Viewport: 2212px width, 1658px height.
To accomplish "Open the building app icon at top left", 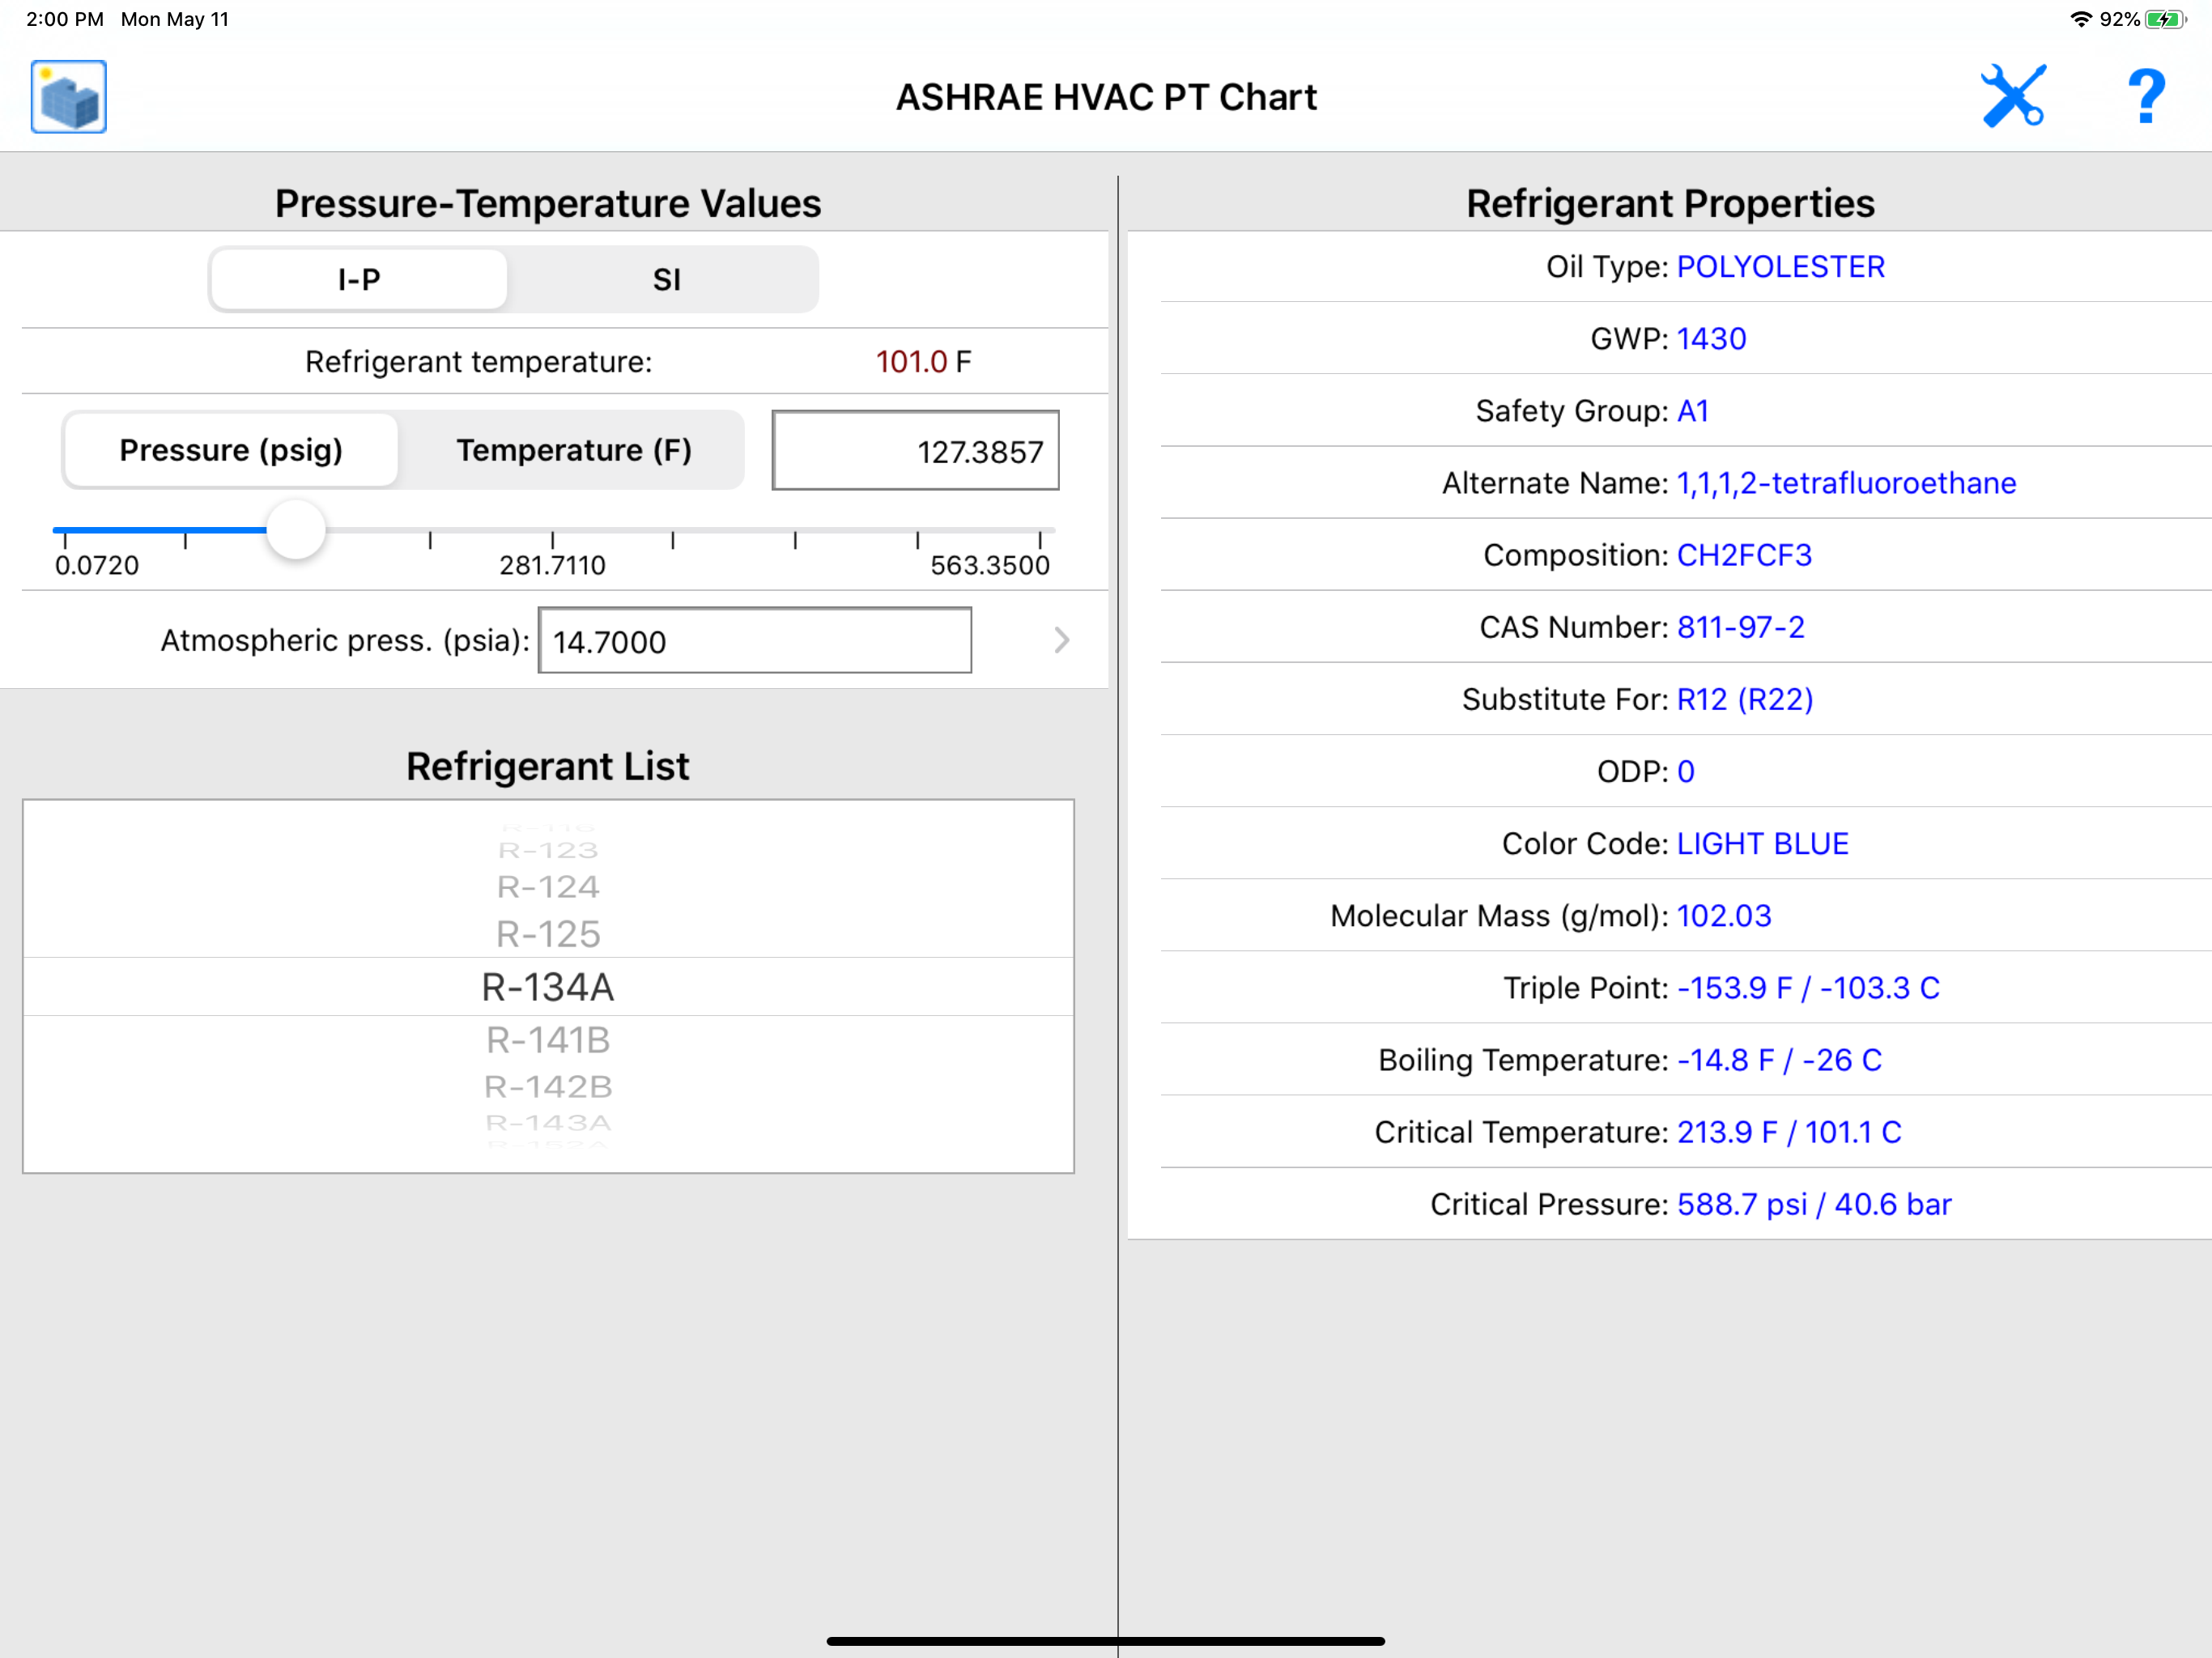I will (x=69, y=97).
